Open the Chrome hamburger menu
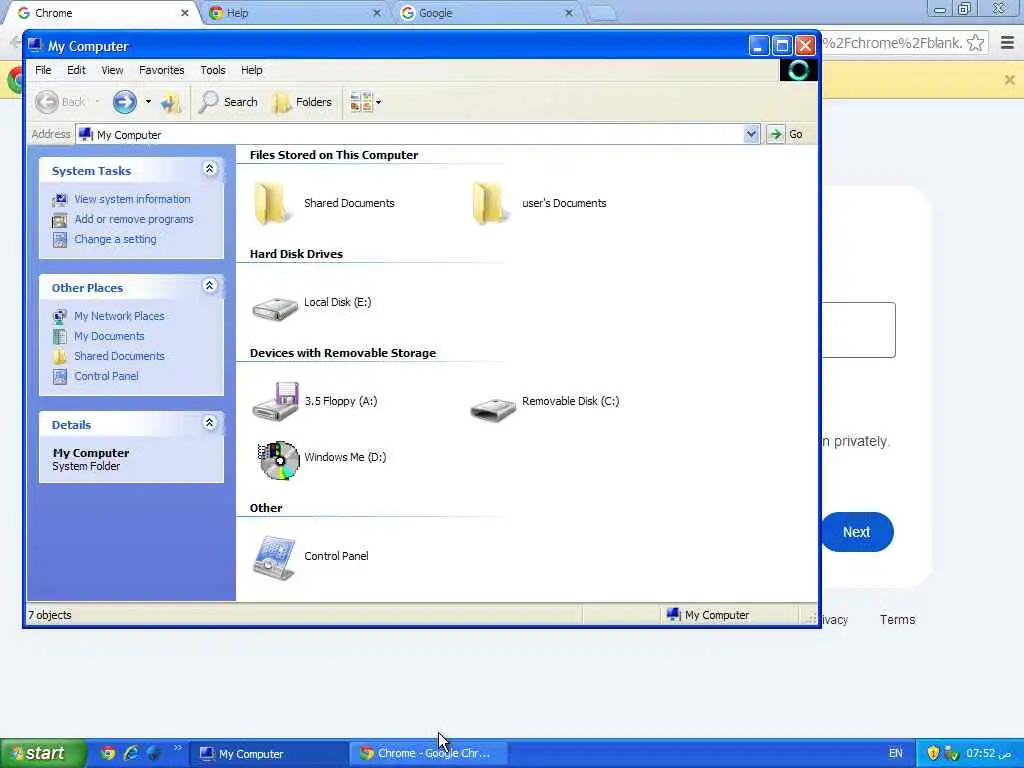 (1008, 43)
